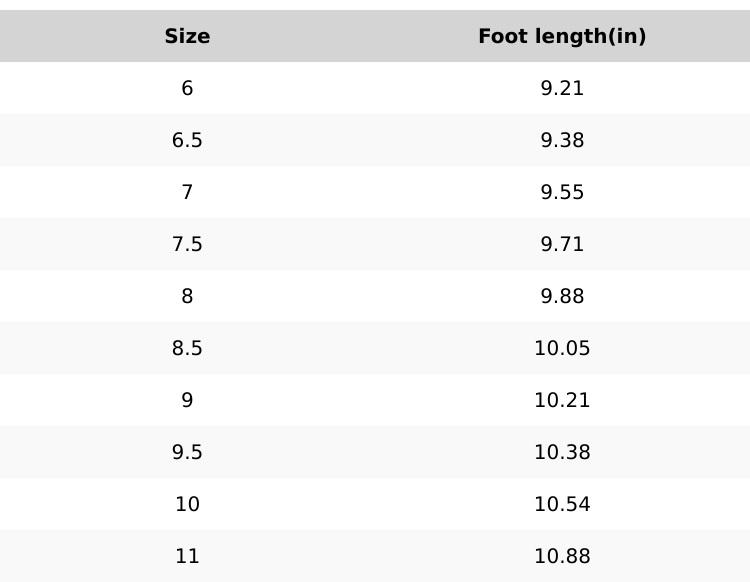Choose the size 8 cell
Screen dimensions: 750x582
pyautogui.click(x=187, y=296)
